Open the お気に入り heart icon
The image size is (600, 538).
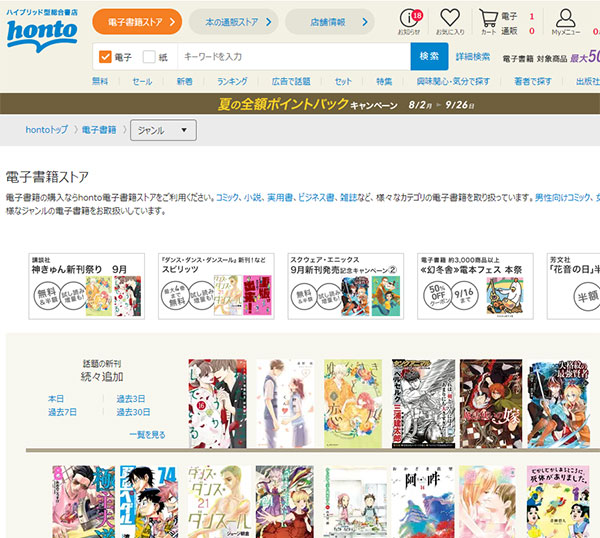pos(450,22)
